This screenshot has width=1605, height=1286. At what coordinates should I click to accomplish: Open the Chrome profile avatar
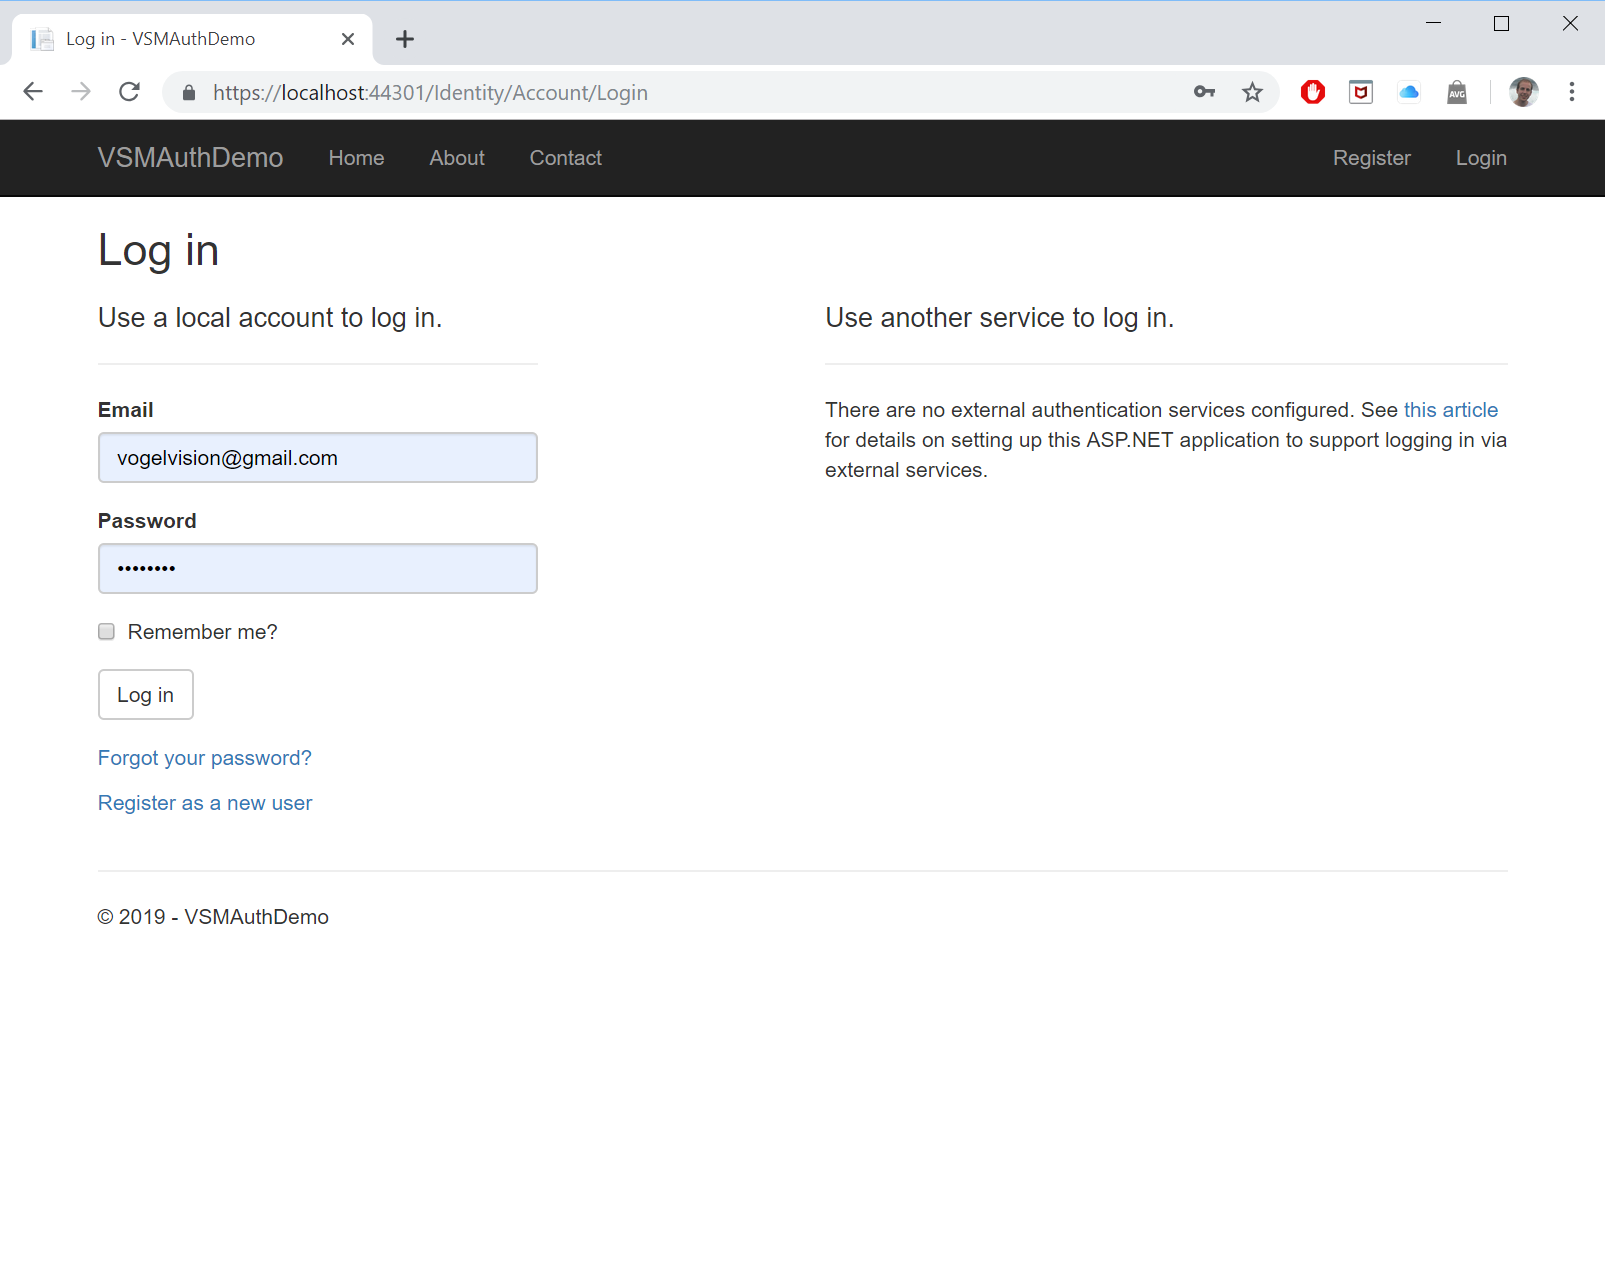pos(1523,92)
